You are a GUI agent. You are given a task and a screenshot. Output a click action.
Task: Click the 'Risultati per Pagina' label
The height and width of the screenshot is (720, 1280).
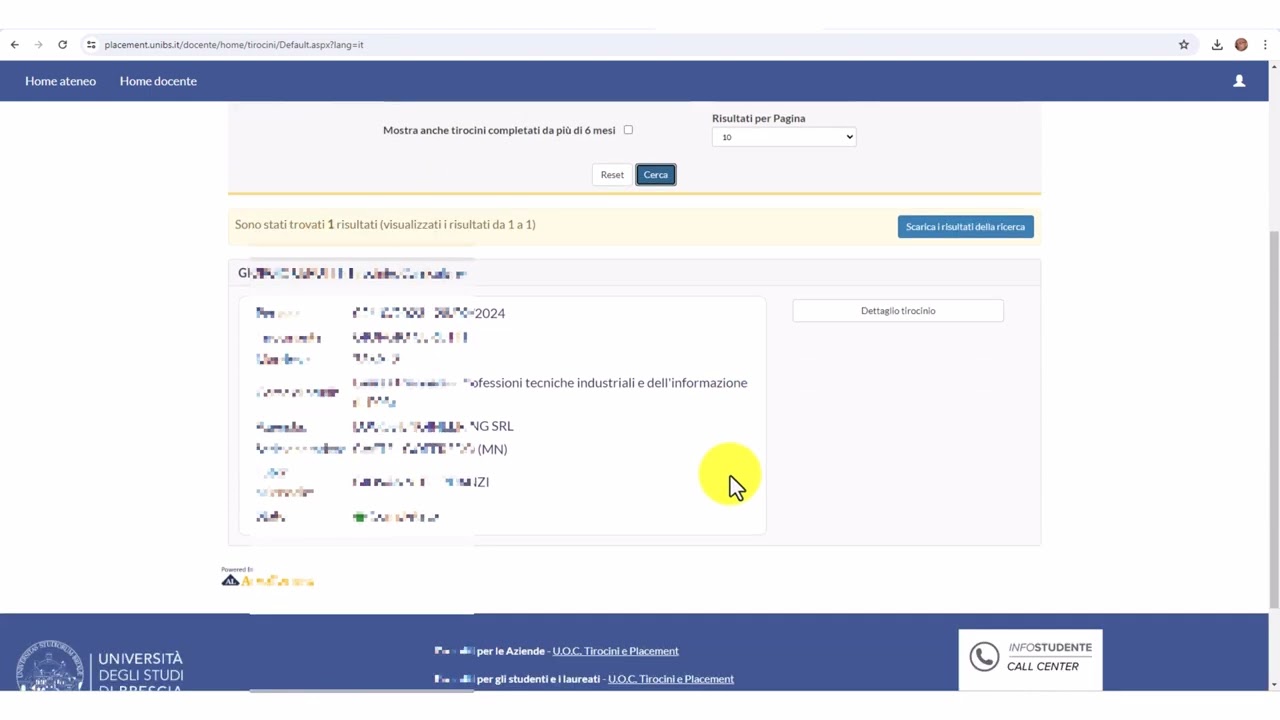(758, 118)
